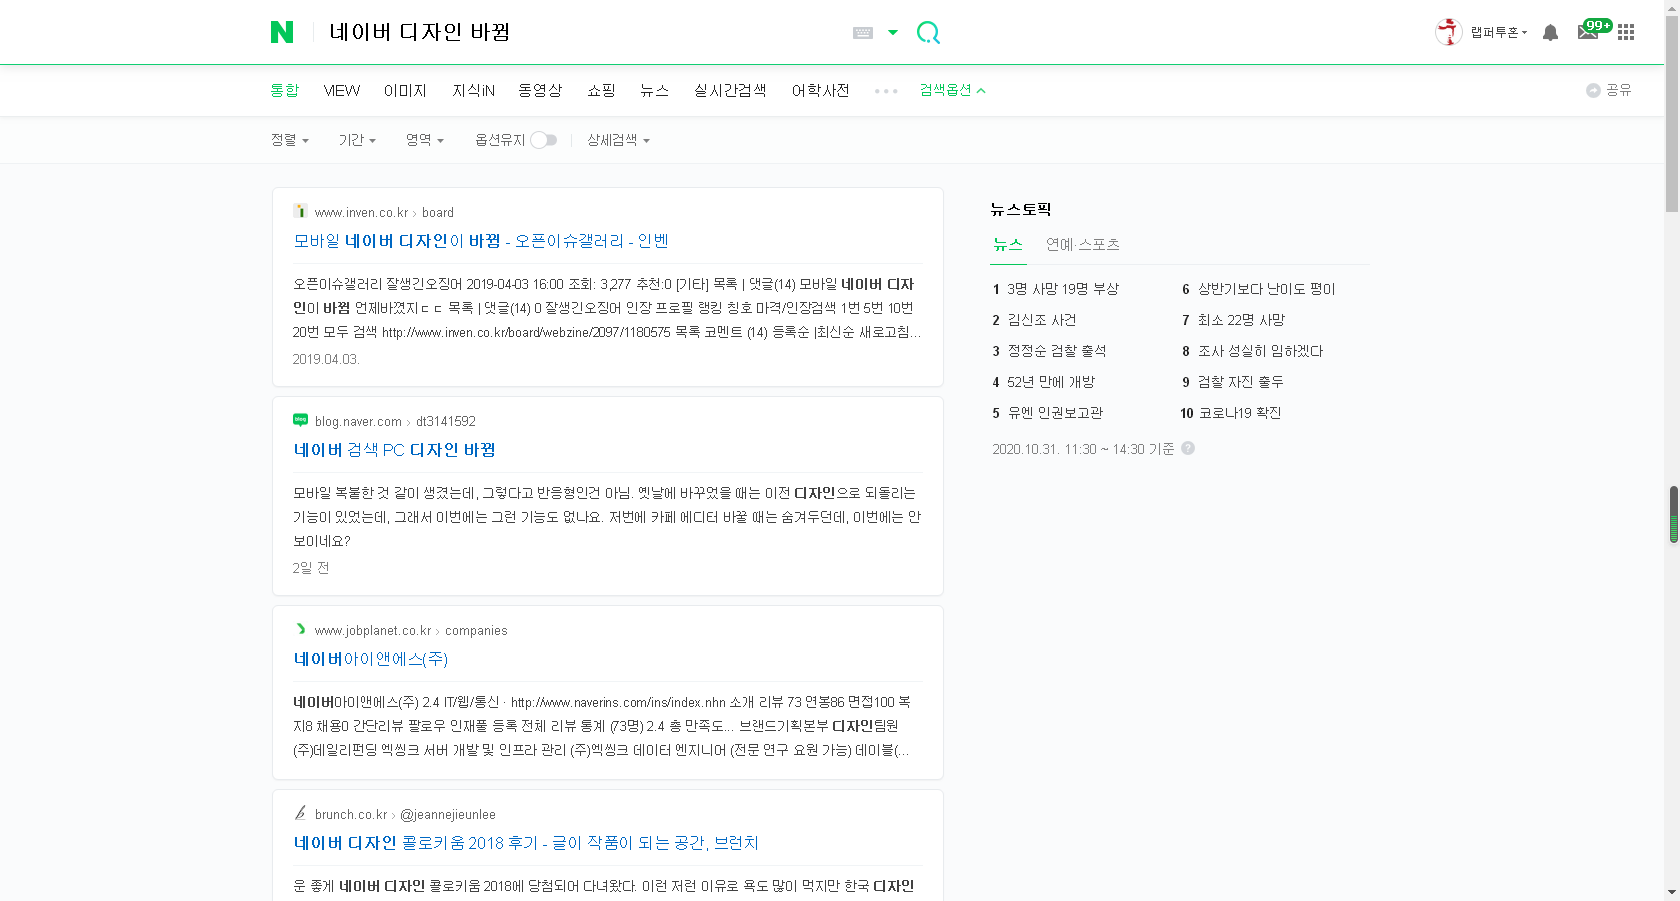The height and width of the screenshot is (901, 1680).
Task: Switch to the 이미지 tab
Action: point(405,90)
